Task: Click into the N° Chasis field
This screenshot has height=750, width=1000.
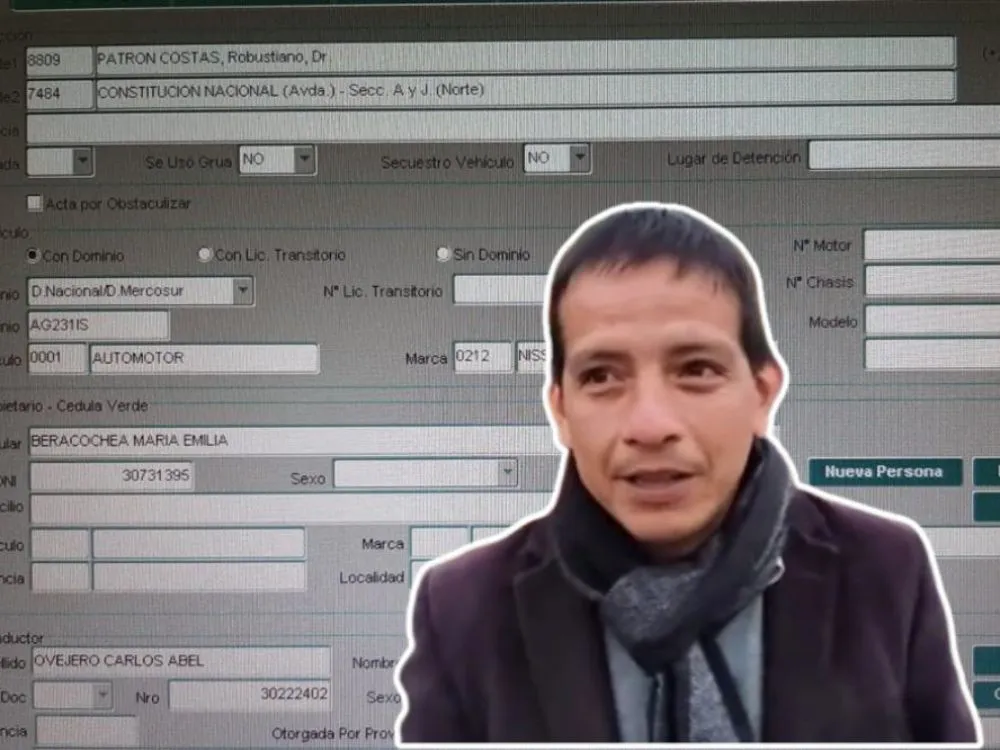Action: [930, 281]
